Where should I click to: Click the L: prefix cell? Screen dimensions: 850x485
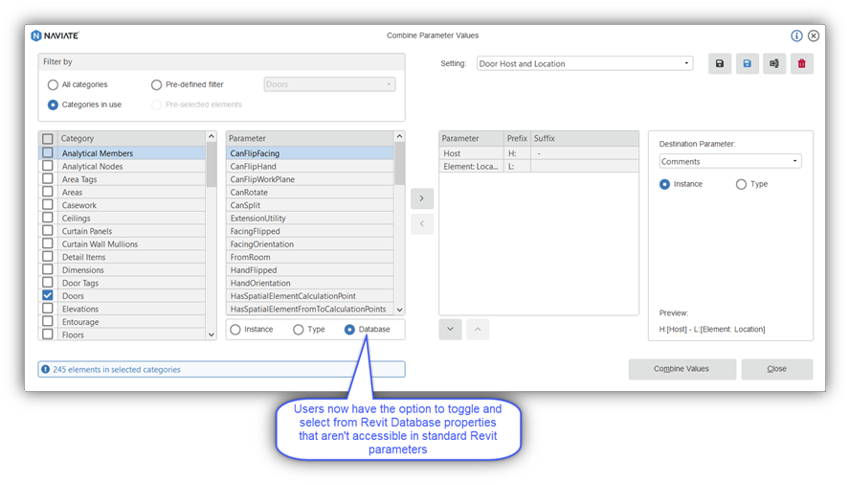(x=517, y=166)
